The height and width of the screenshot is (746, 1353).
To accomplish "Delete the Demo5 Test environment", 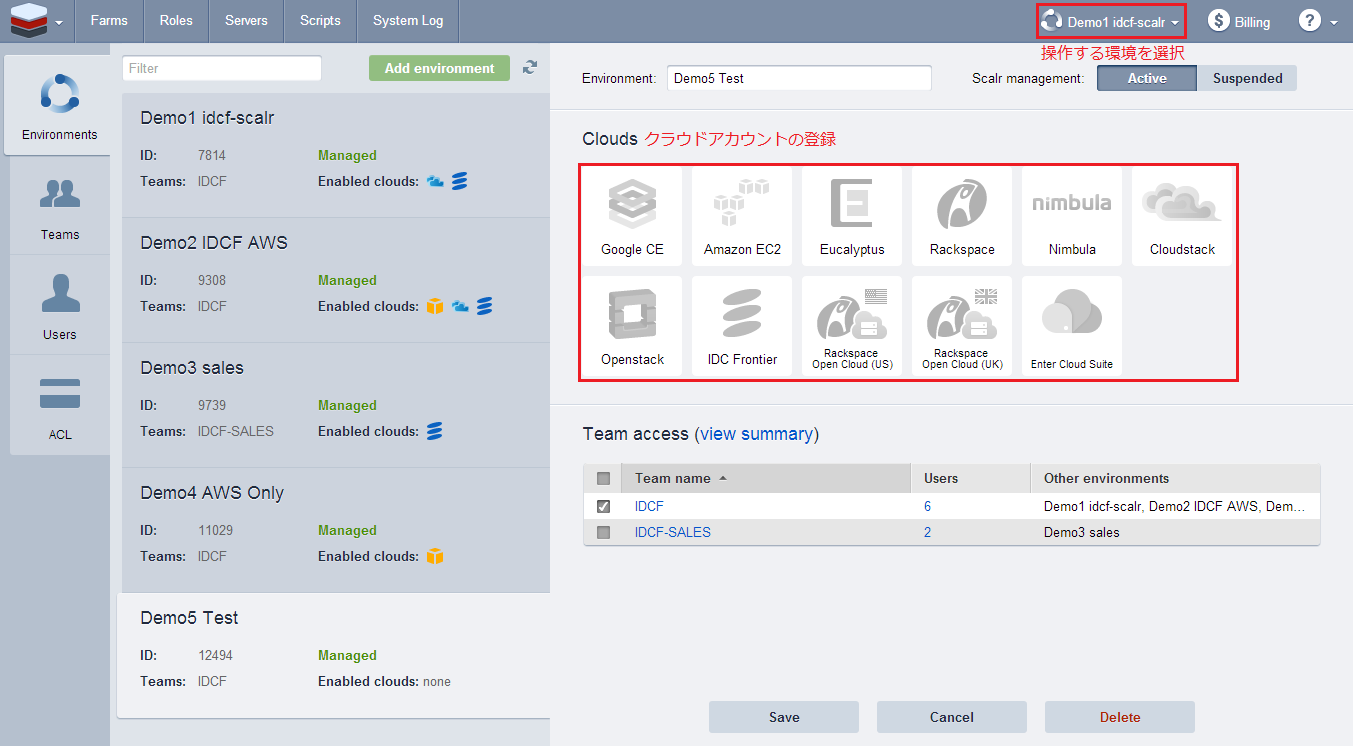I will 1120,717.
